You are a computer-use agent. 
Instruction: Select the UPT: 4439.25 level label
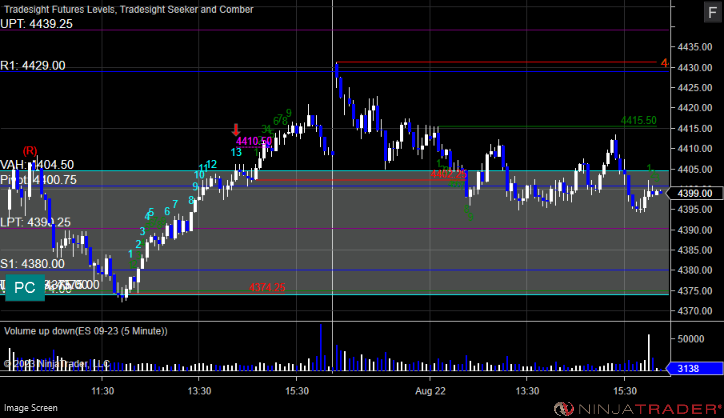tap(36, 24)
